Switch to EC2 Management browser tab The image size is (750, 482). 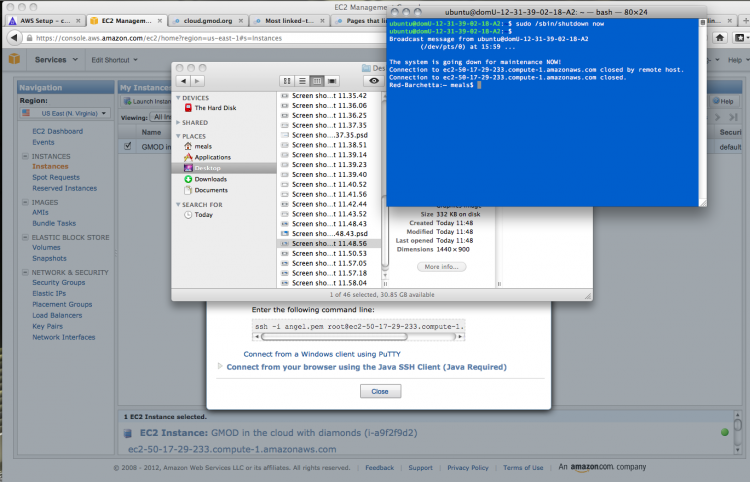coord(127,21)
